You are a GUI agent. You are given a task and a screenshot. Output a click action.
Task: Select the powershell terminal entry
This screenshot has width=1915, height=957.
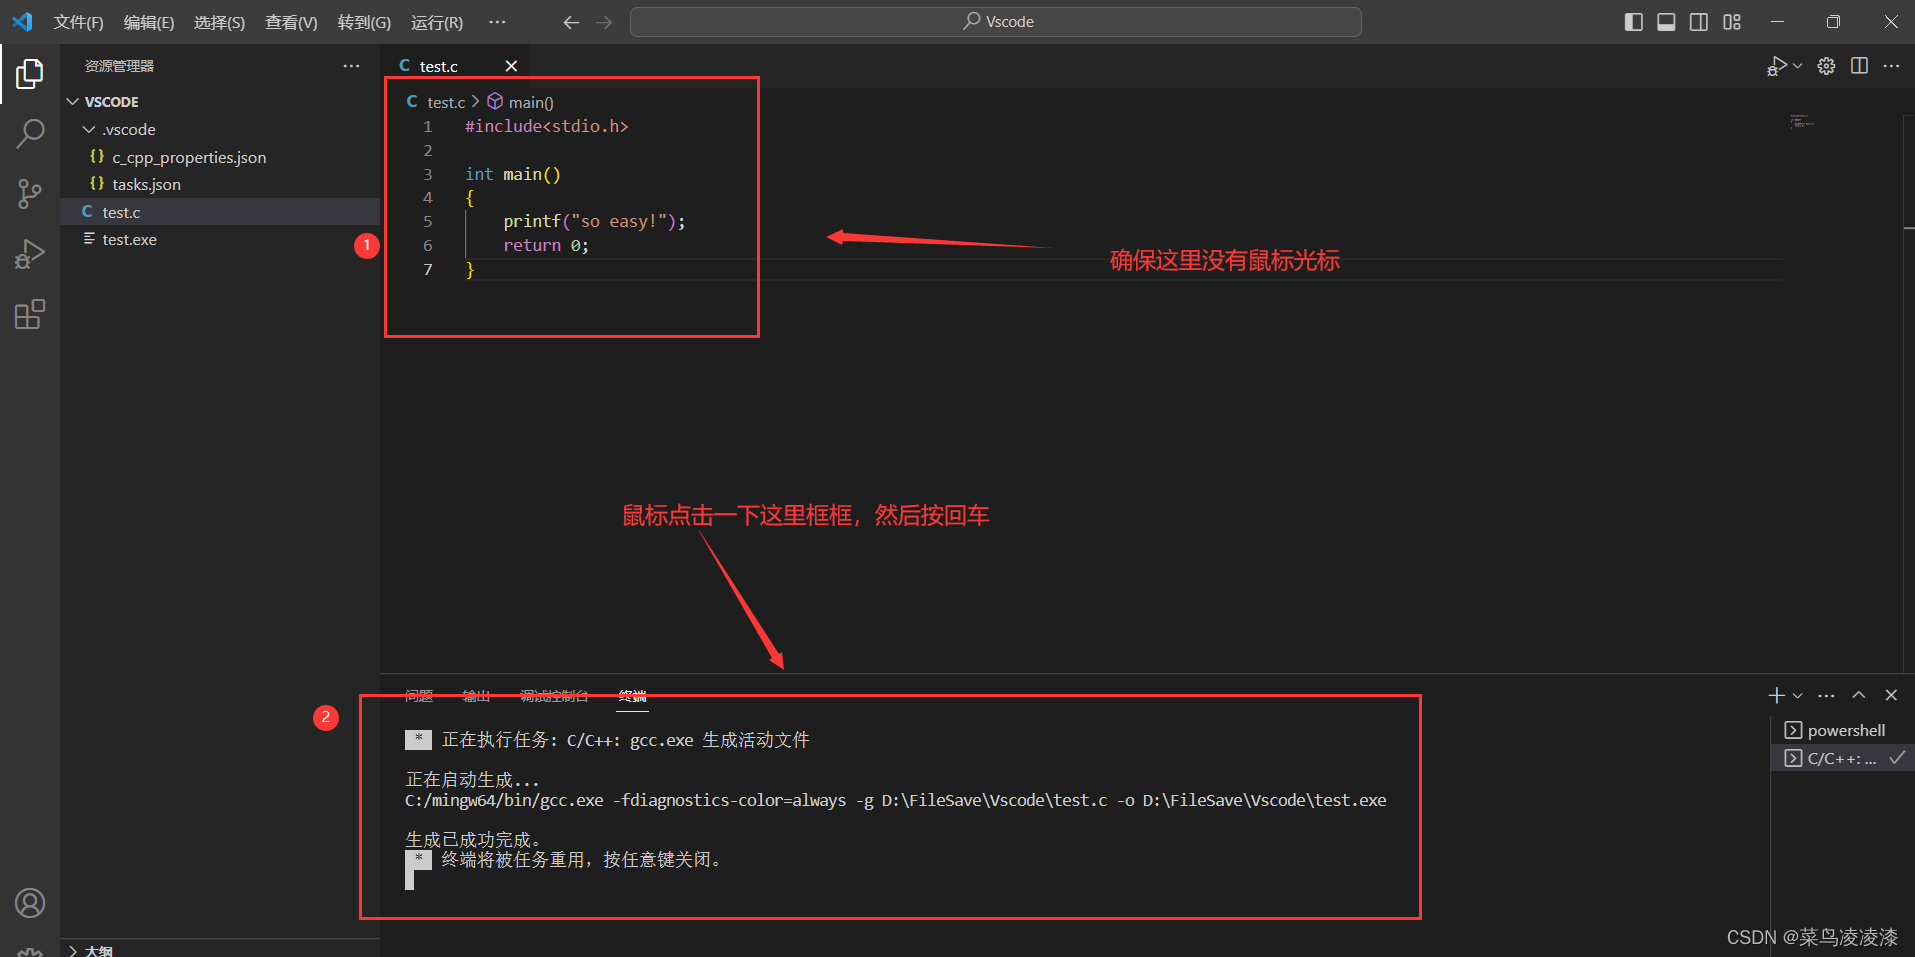(x=1842, y=730)
